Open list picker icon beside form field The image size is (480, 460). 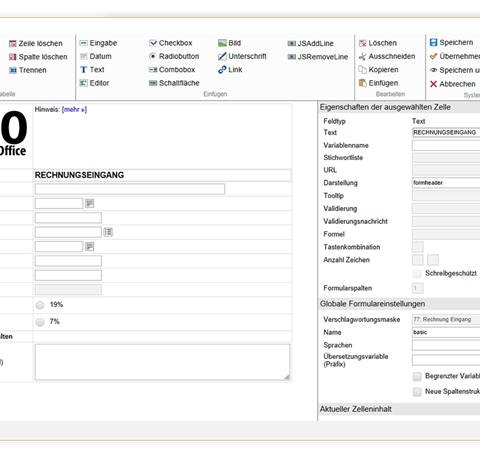pyautogui.click(x=108, y=232)
